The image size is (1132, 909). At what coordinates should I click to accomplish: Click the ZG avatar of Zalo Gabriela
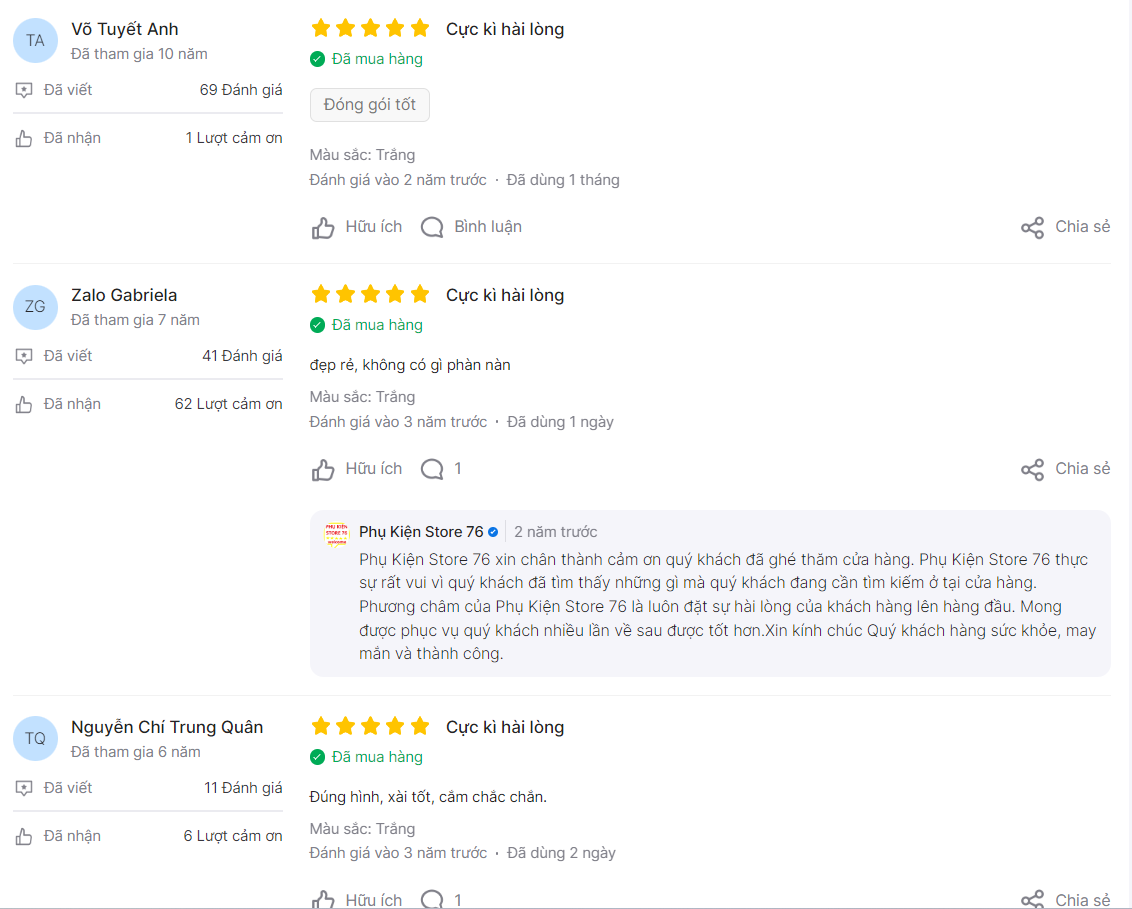[x=35, y=307]
